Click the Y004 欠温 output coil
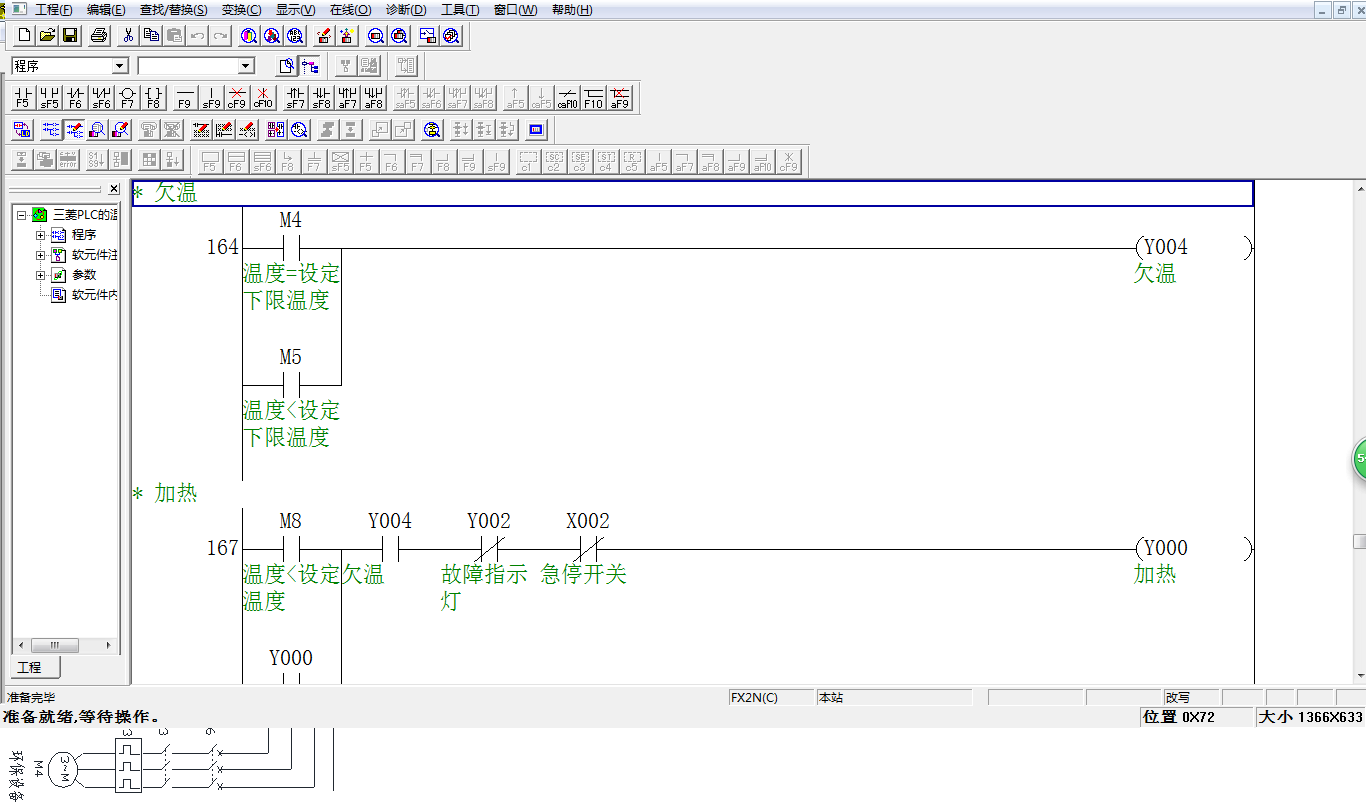Viewport: 1366px width, 804px height. (1194, 248)
